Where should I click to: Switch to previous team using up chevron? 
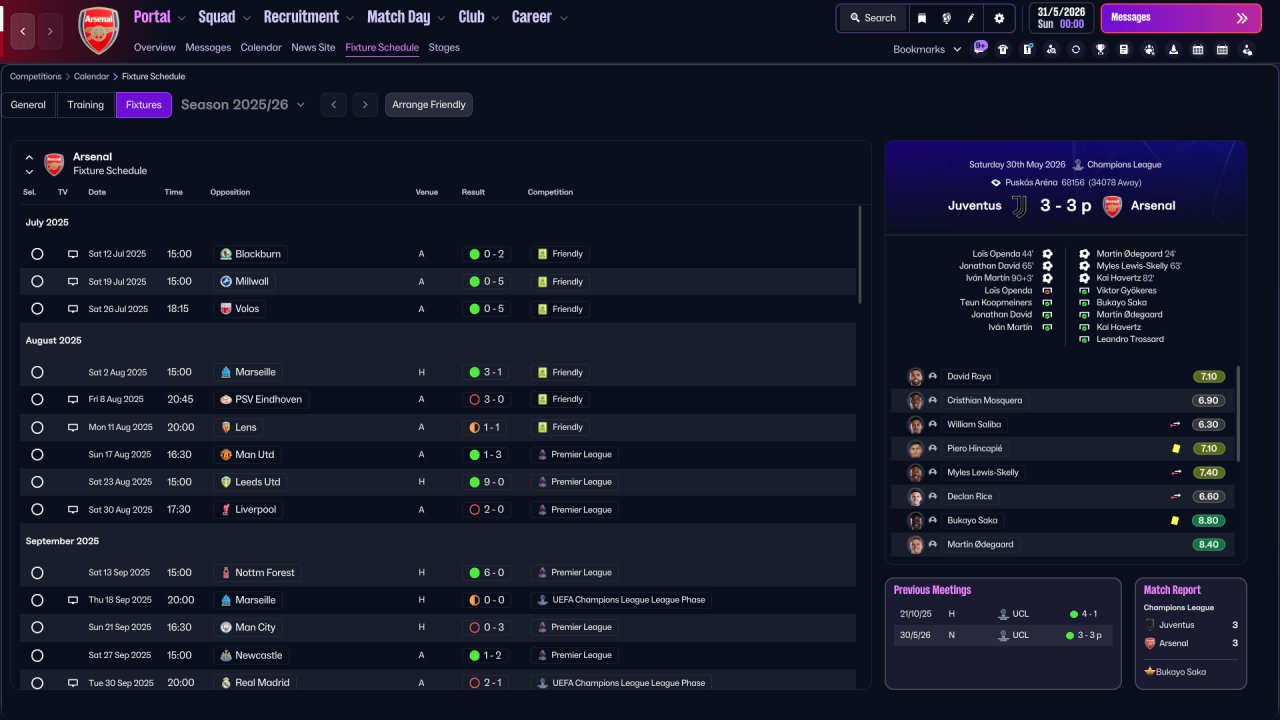click(29, 158)
